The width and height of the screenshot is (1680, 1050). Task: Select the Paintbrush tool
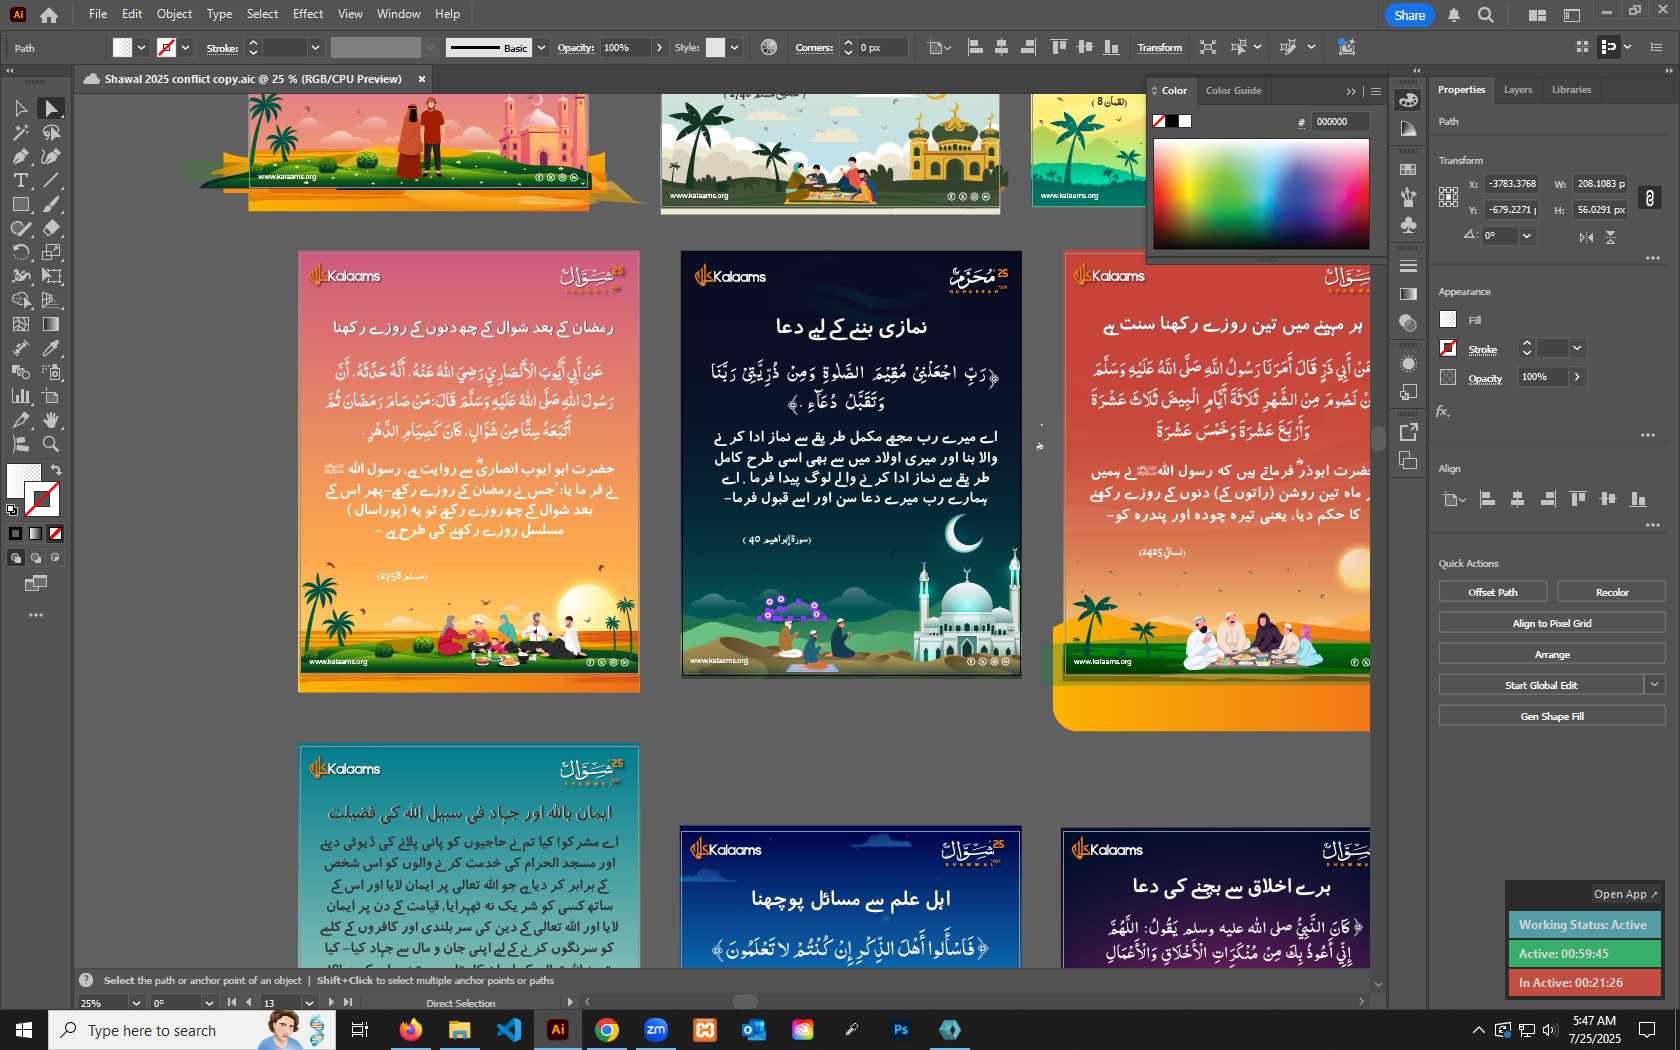click(51, 204)
